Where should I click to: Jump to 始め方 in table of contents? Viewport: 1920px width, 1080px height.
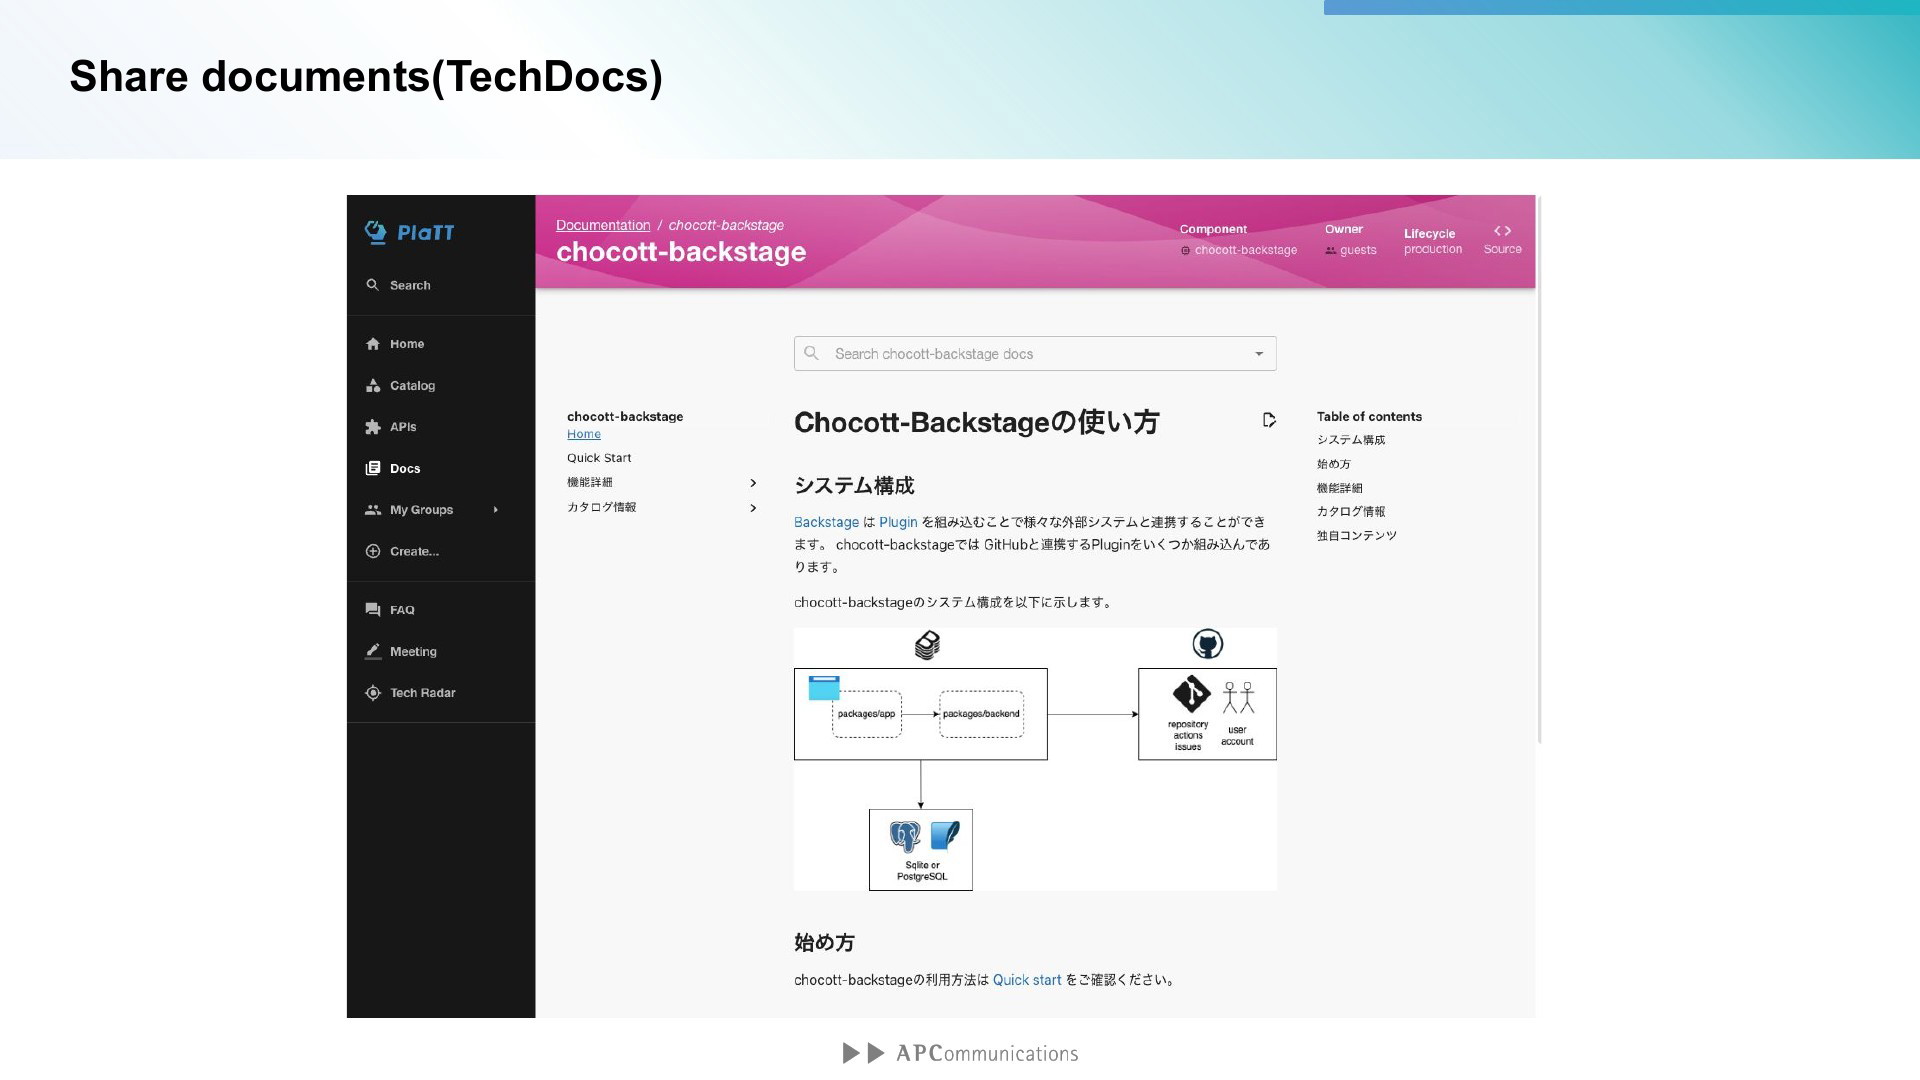[x=1334, y=464]
